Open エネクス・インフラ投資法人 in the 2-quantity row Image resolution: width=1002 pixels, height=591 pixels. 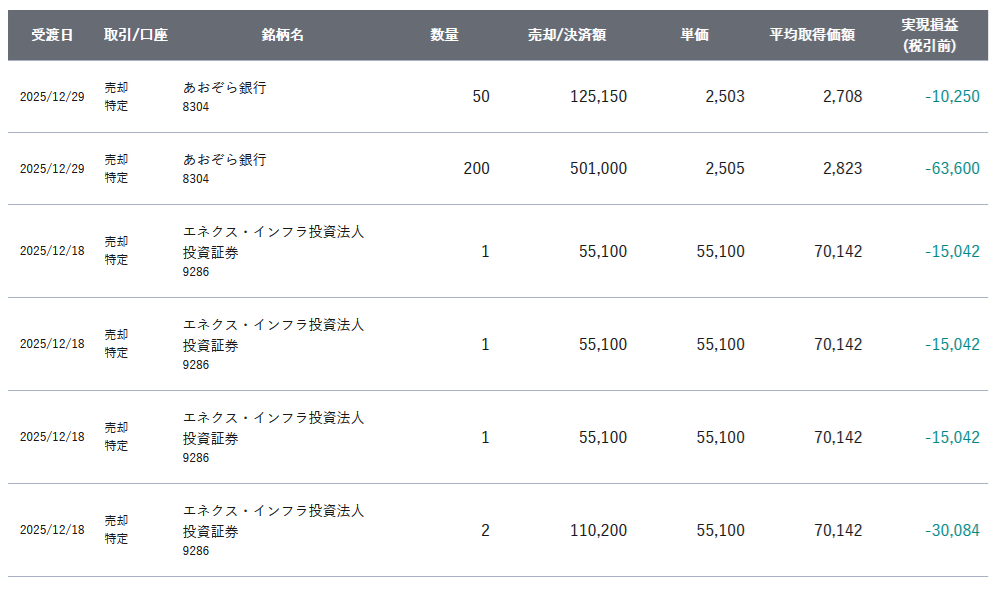tap(273, 511)
